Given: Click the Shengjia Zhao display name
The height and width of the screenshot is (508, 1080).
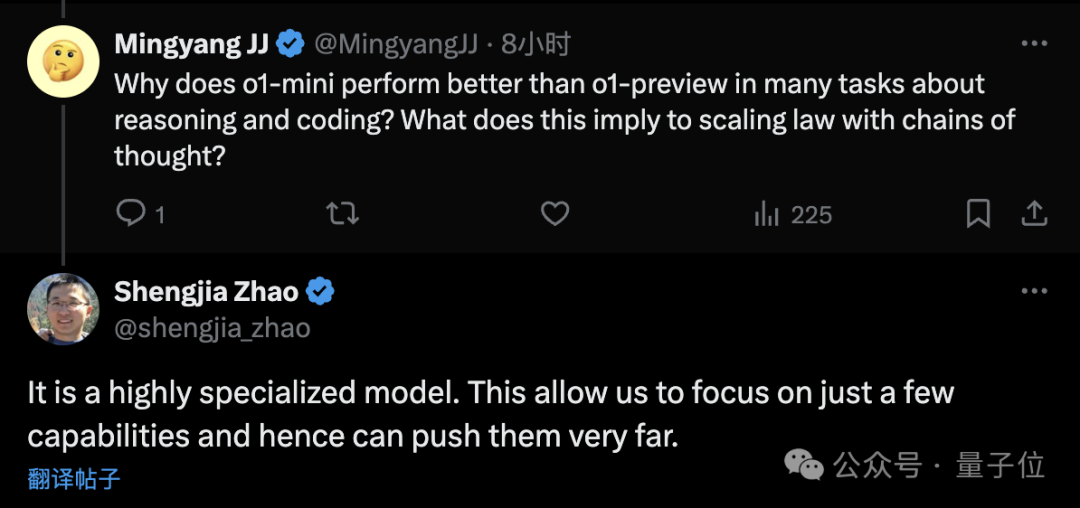Looking at the screenshot, I should coord(206,292).
